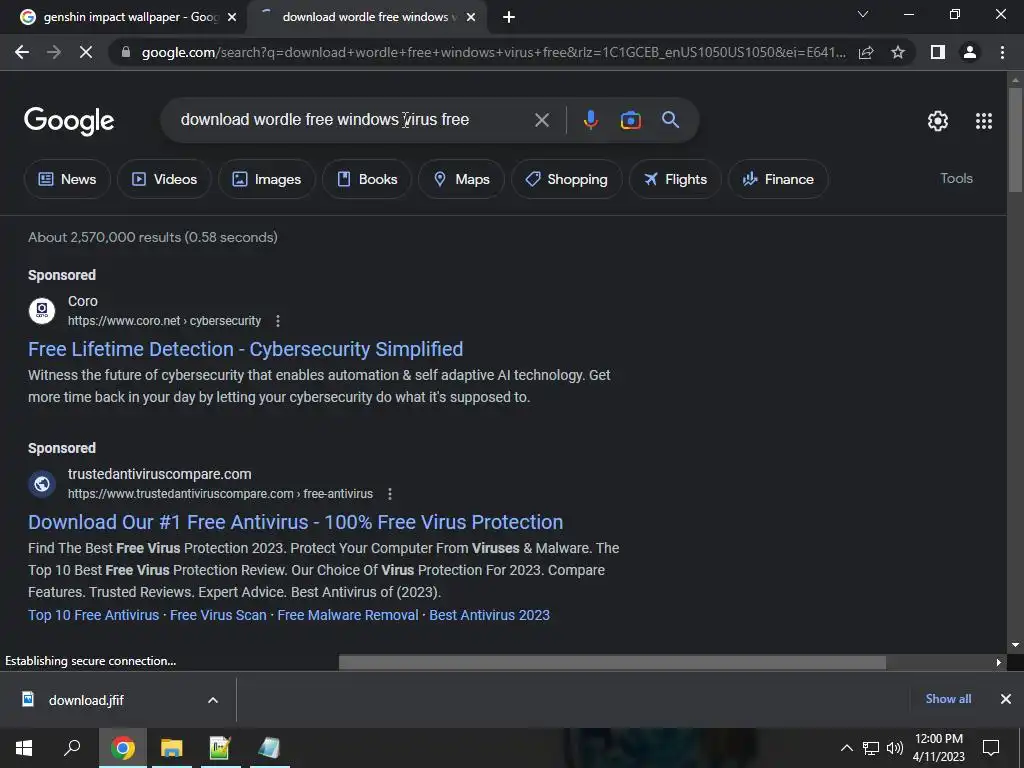Filter results by Flights

[675, 179]
